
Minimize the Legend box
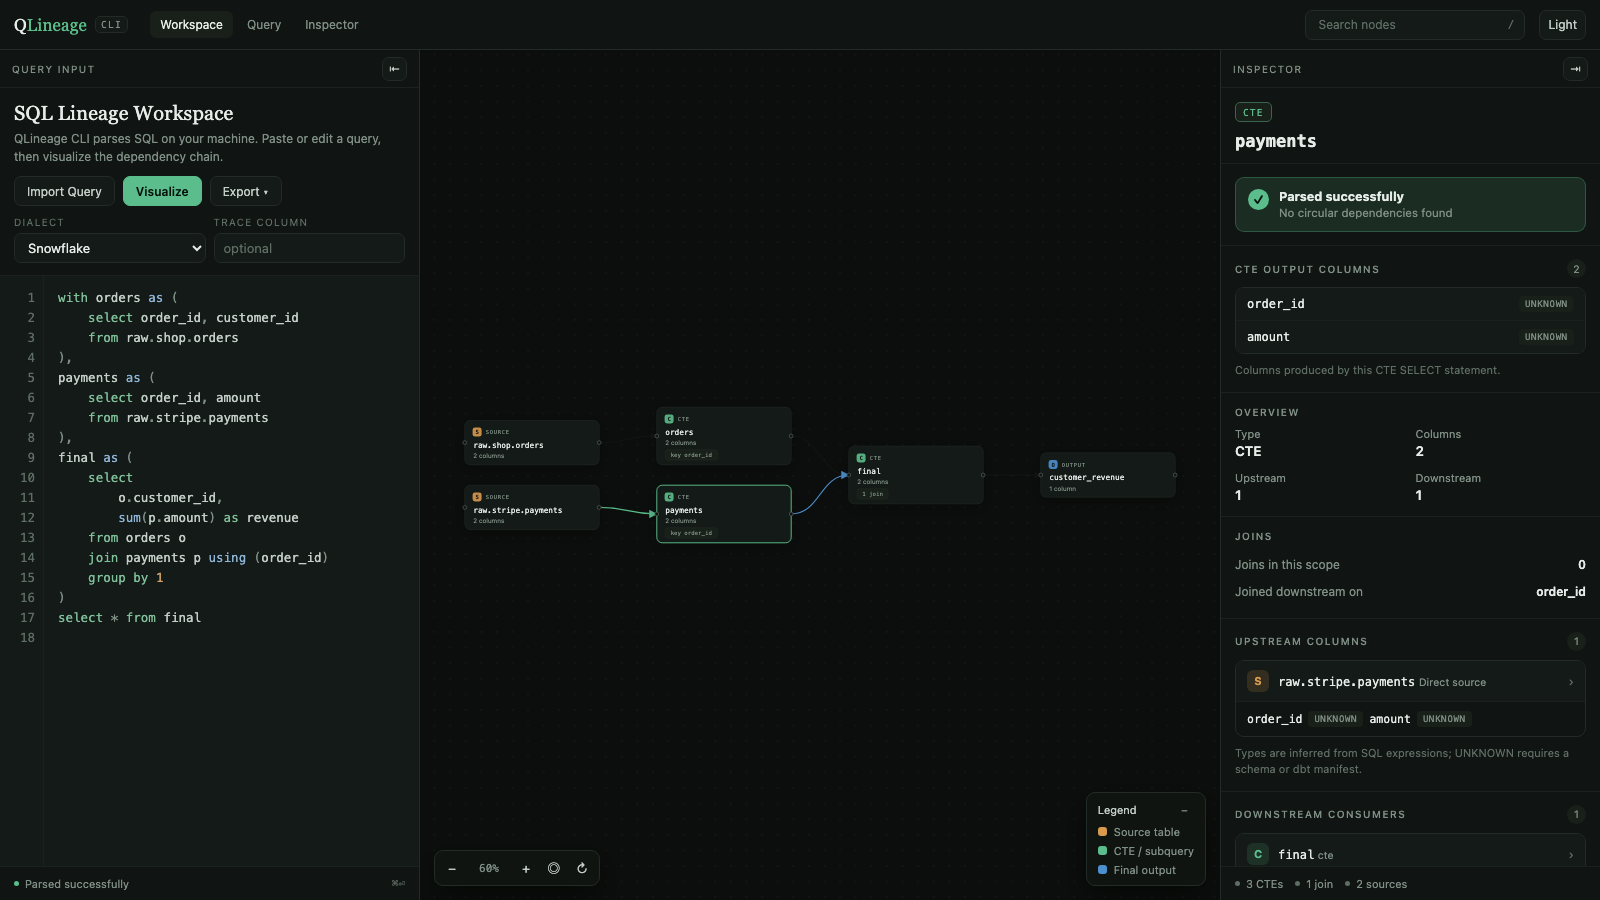coord(1184,810)
